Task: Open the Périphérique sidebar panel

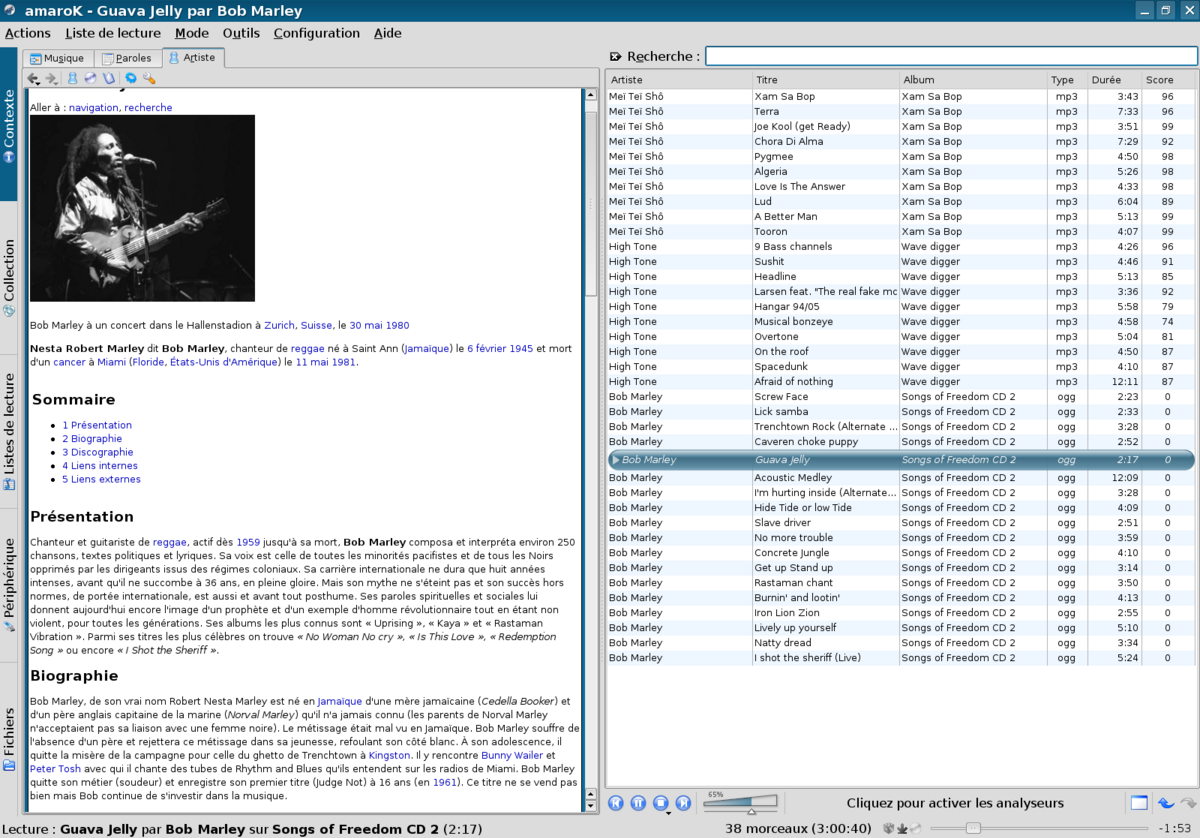Action: (x=9, y=583)
